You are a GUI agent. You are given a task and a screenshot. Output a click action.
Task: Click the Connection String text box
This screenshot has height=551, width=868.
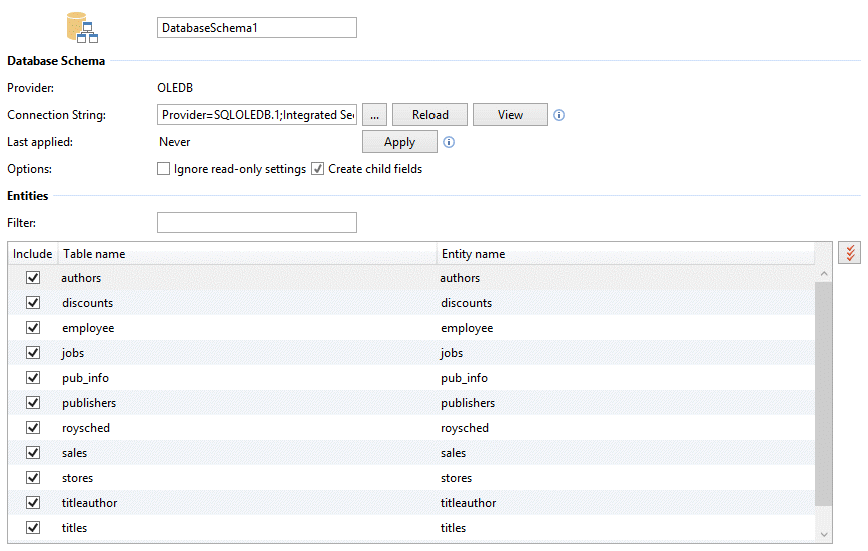click(x=257, y=115)
